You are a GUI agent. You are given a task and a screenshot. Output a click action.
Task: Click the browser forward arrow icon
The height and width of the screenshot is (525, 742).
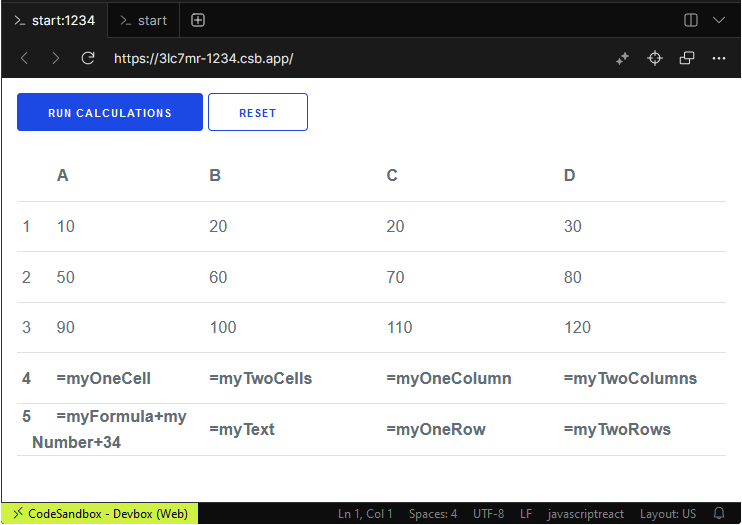click(x=56, y=58)
